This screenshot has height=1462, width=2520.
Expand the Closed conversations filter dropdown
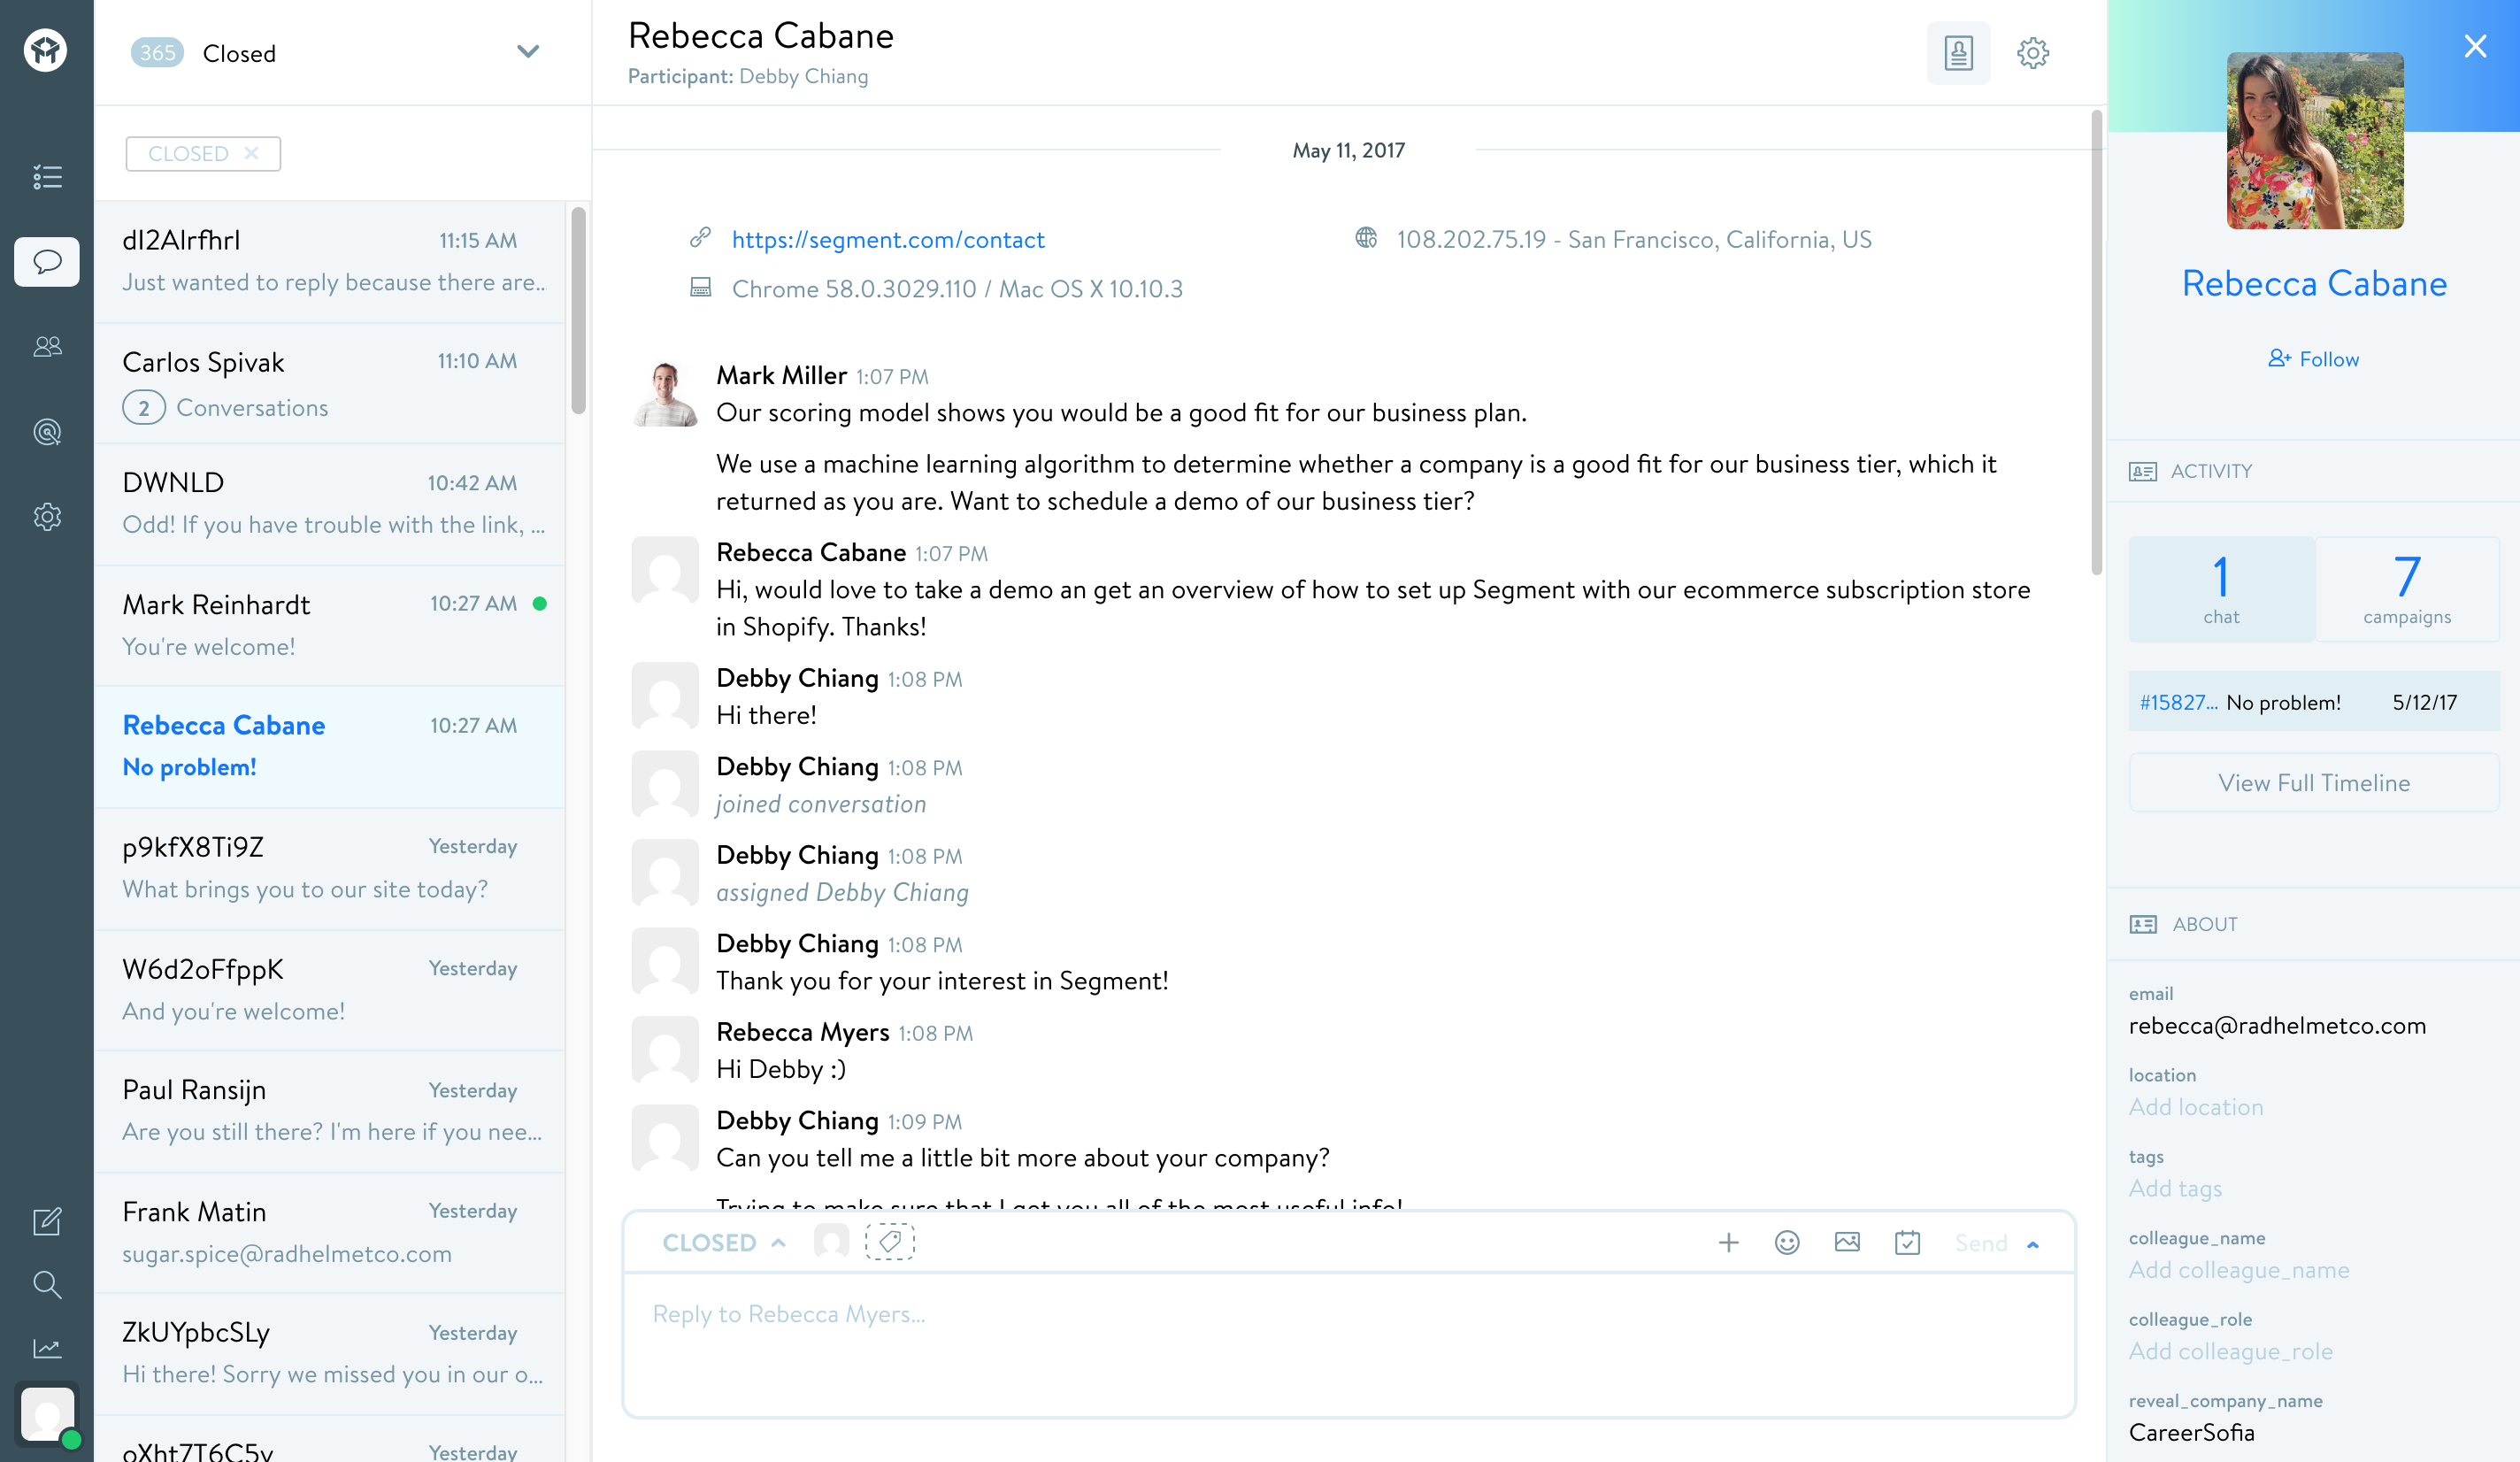(528, 51)
